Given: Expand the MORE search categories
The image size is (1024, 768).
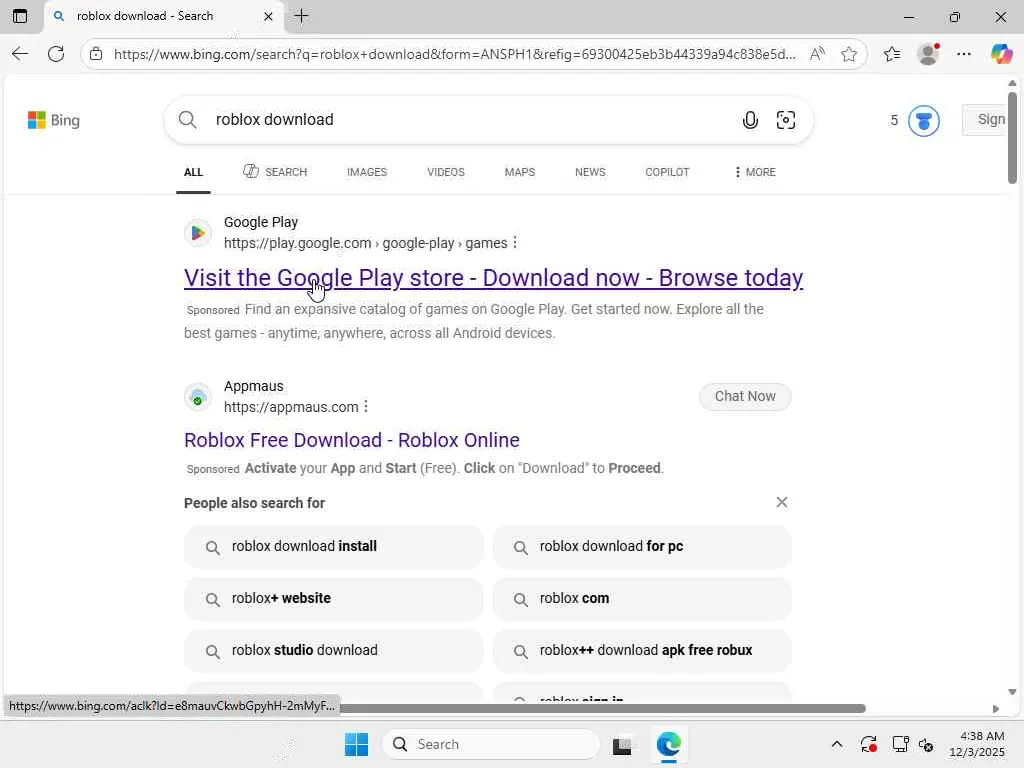Looking at the screenshot, I should (755, 172).
